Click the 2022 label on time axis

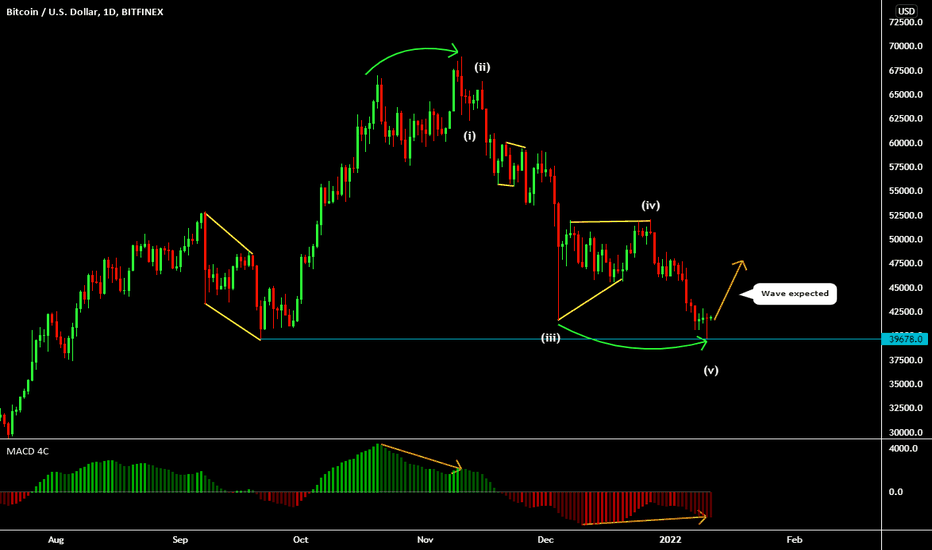click(x=670, y=540)
